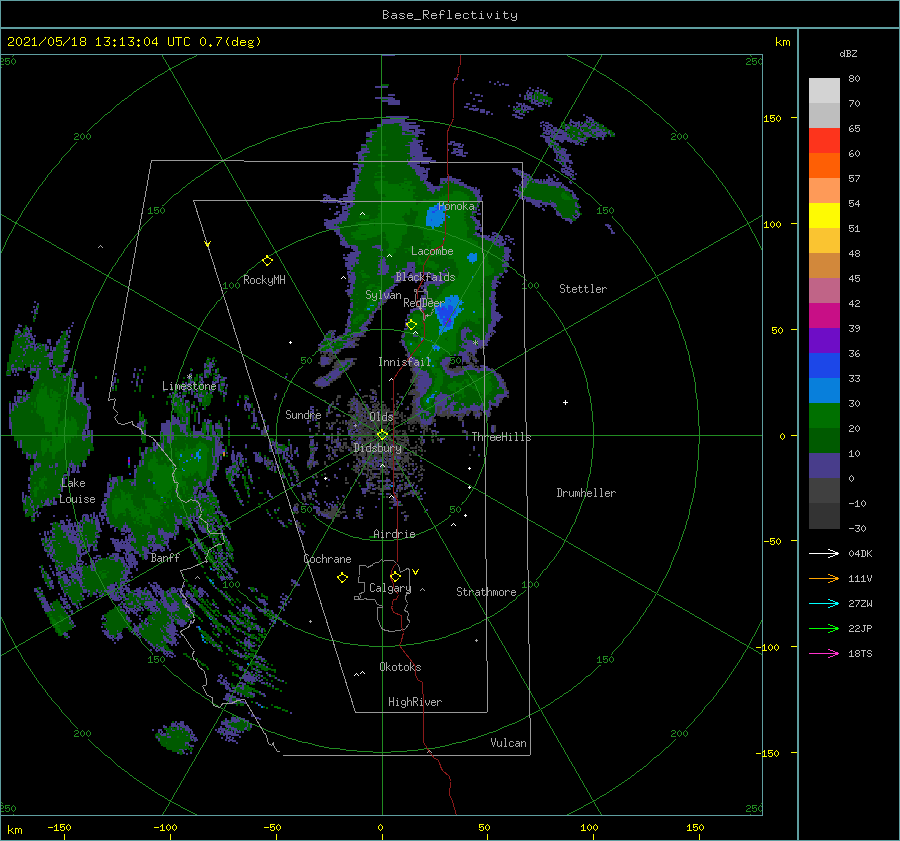The height and width of the screenshot is (841, 900).
Task: Click the Sundre label
Action: point(303,414)
